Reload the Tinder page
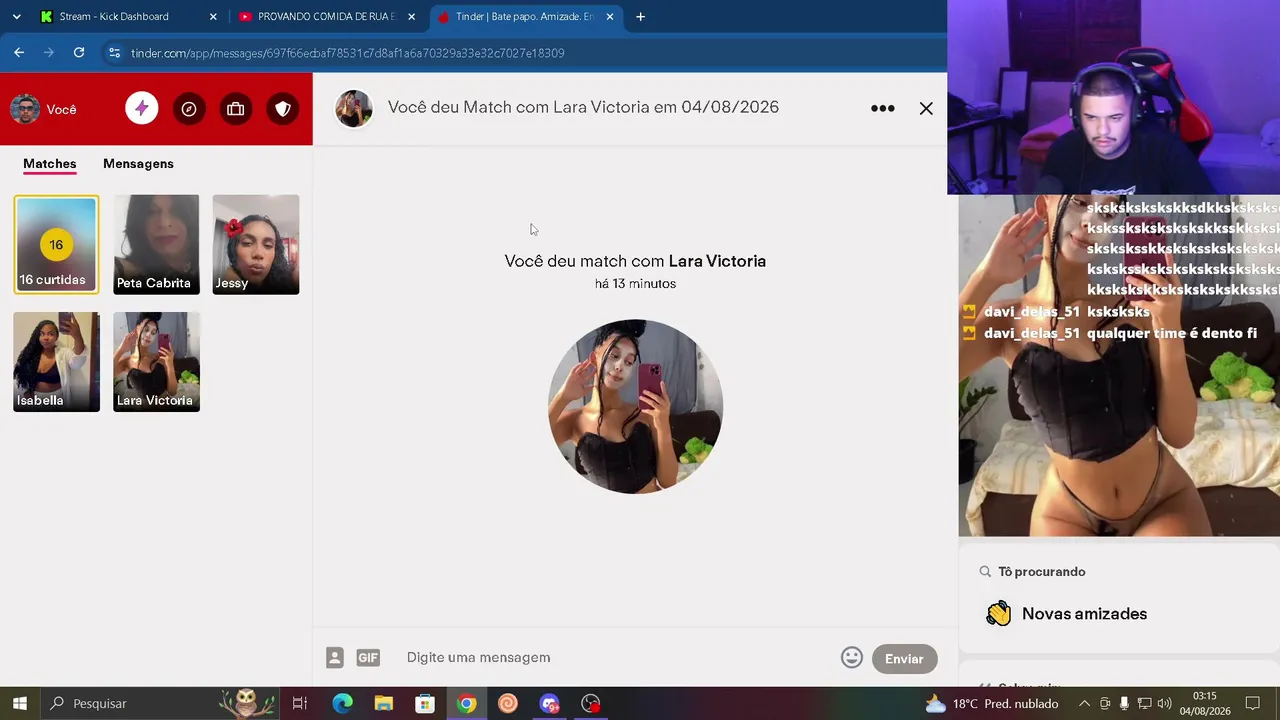The width and height of the screenshot is (1280, 720). (79, 52)
